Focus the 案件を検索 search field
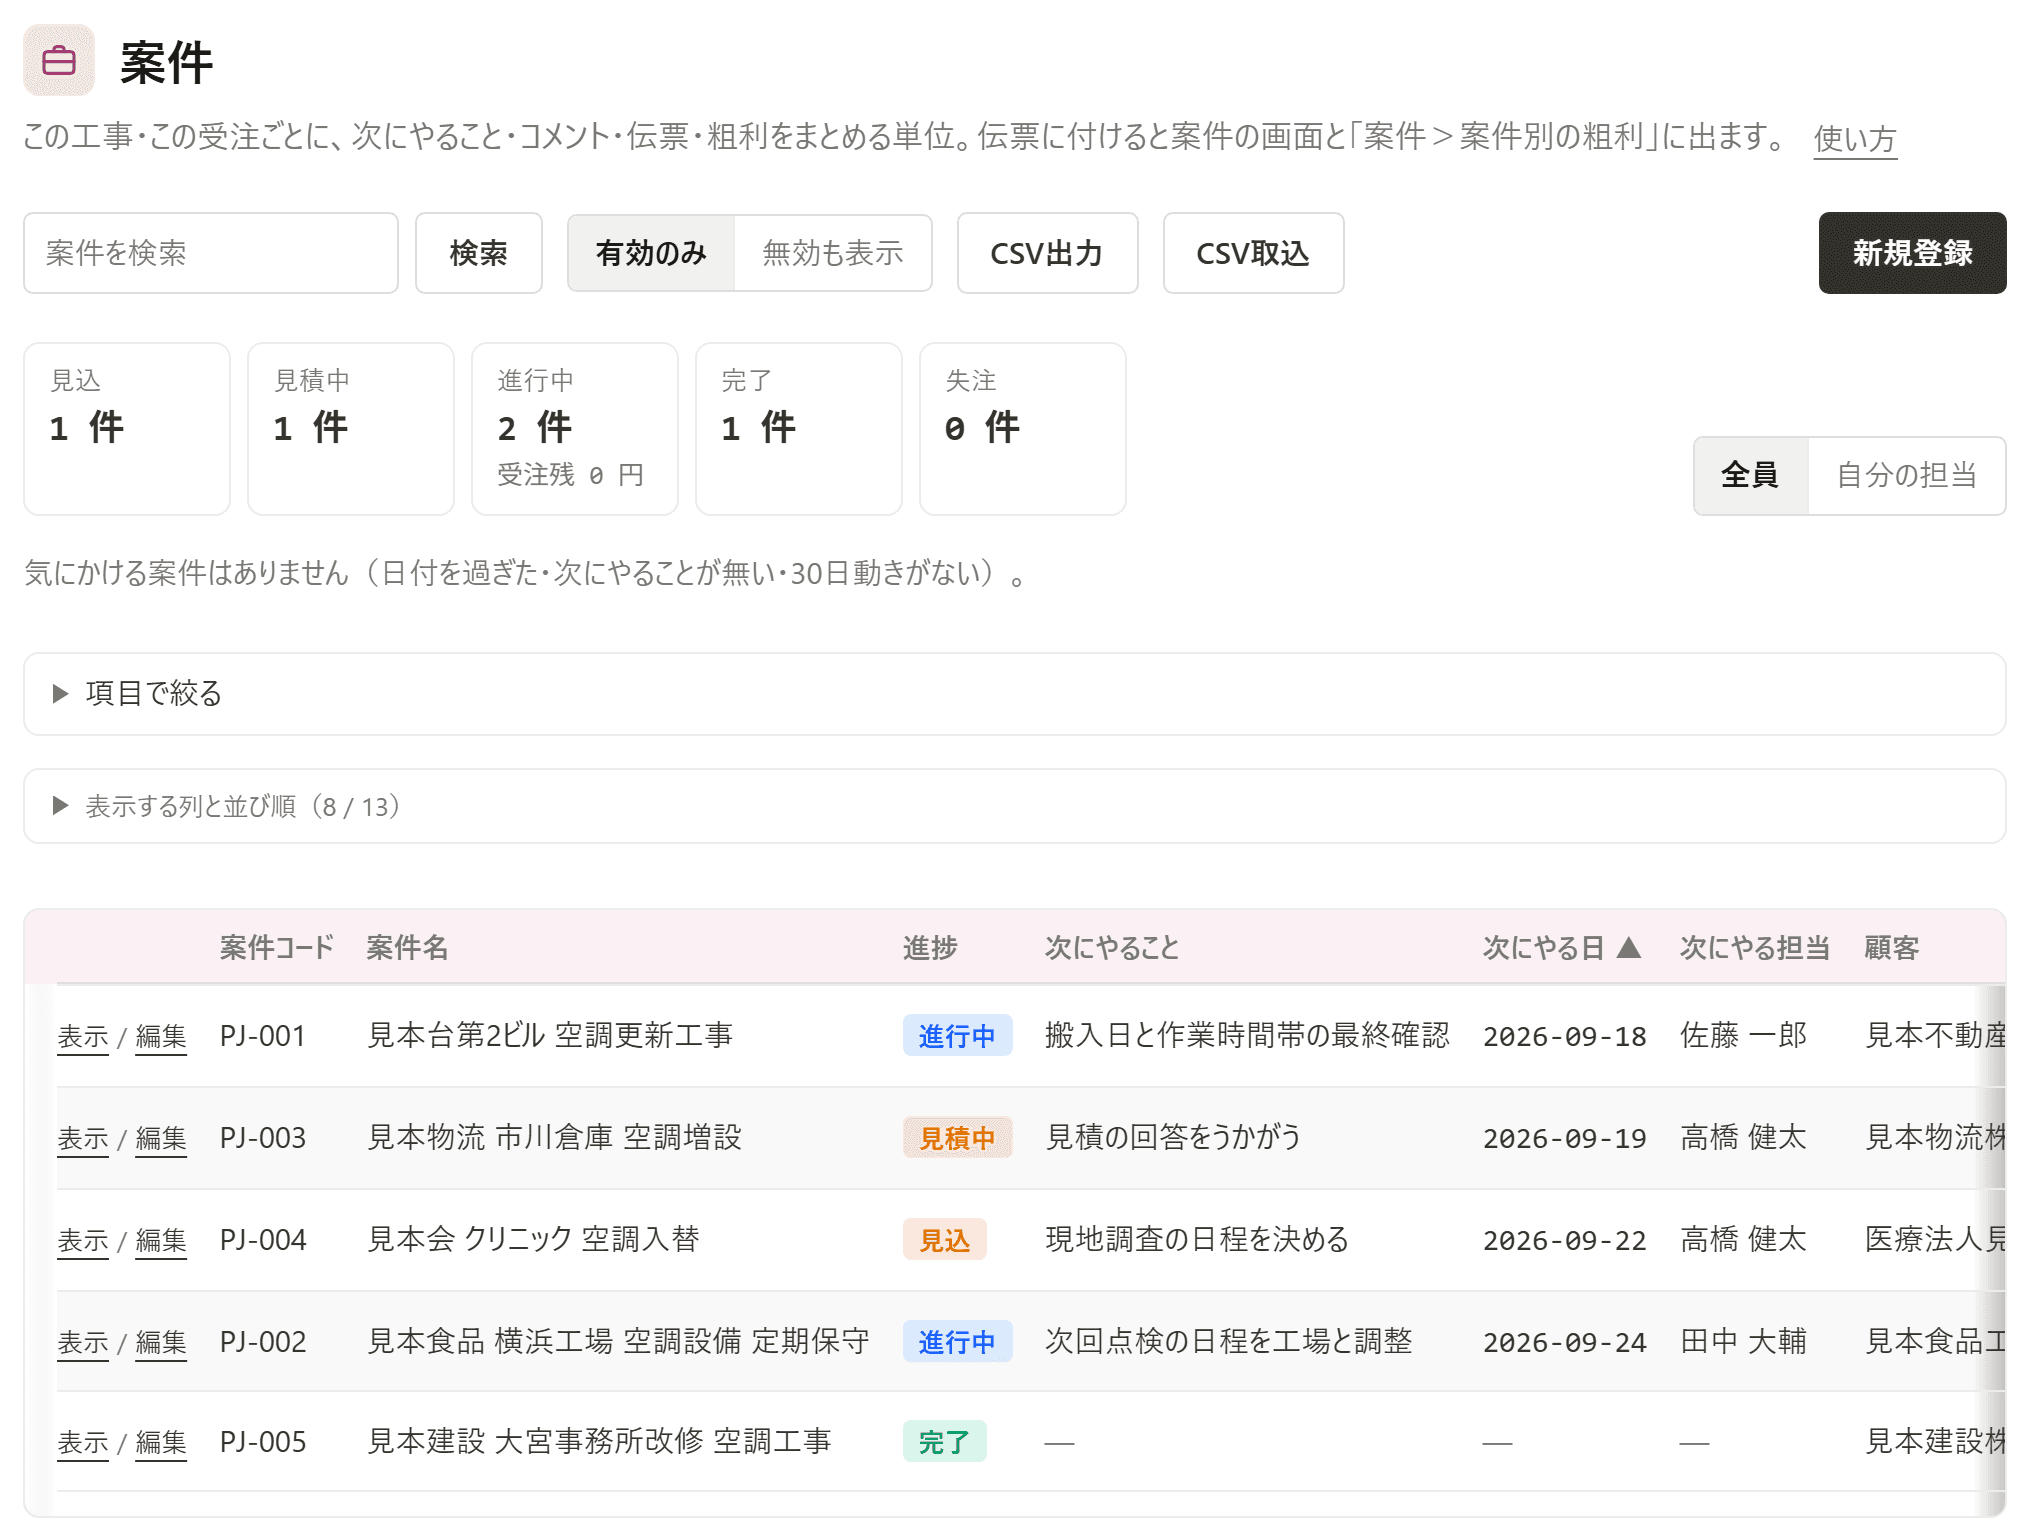This screenshot has height=1527, width=2030. click(211, 253)
